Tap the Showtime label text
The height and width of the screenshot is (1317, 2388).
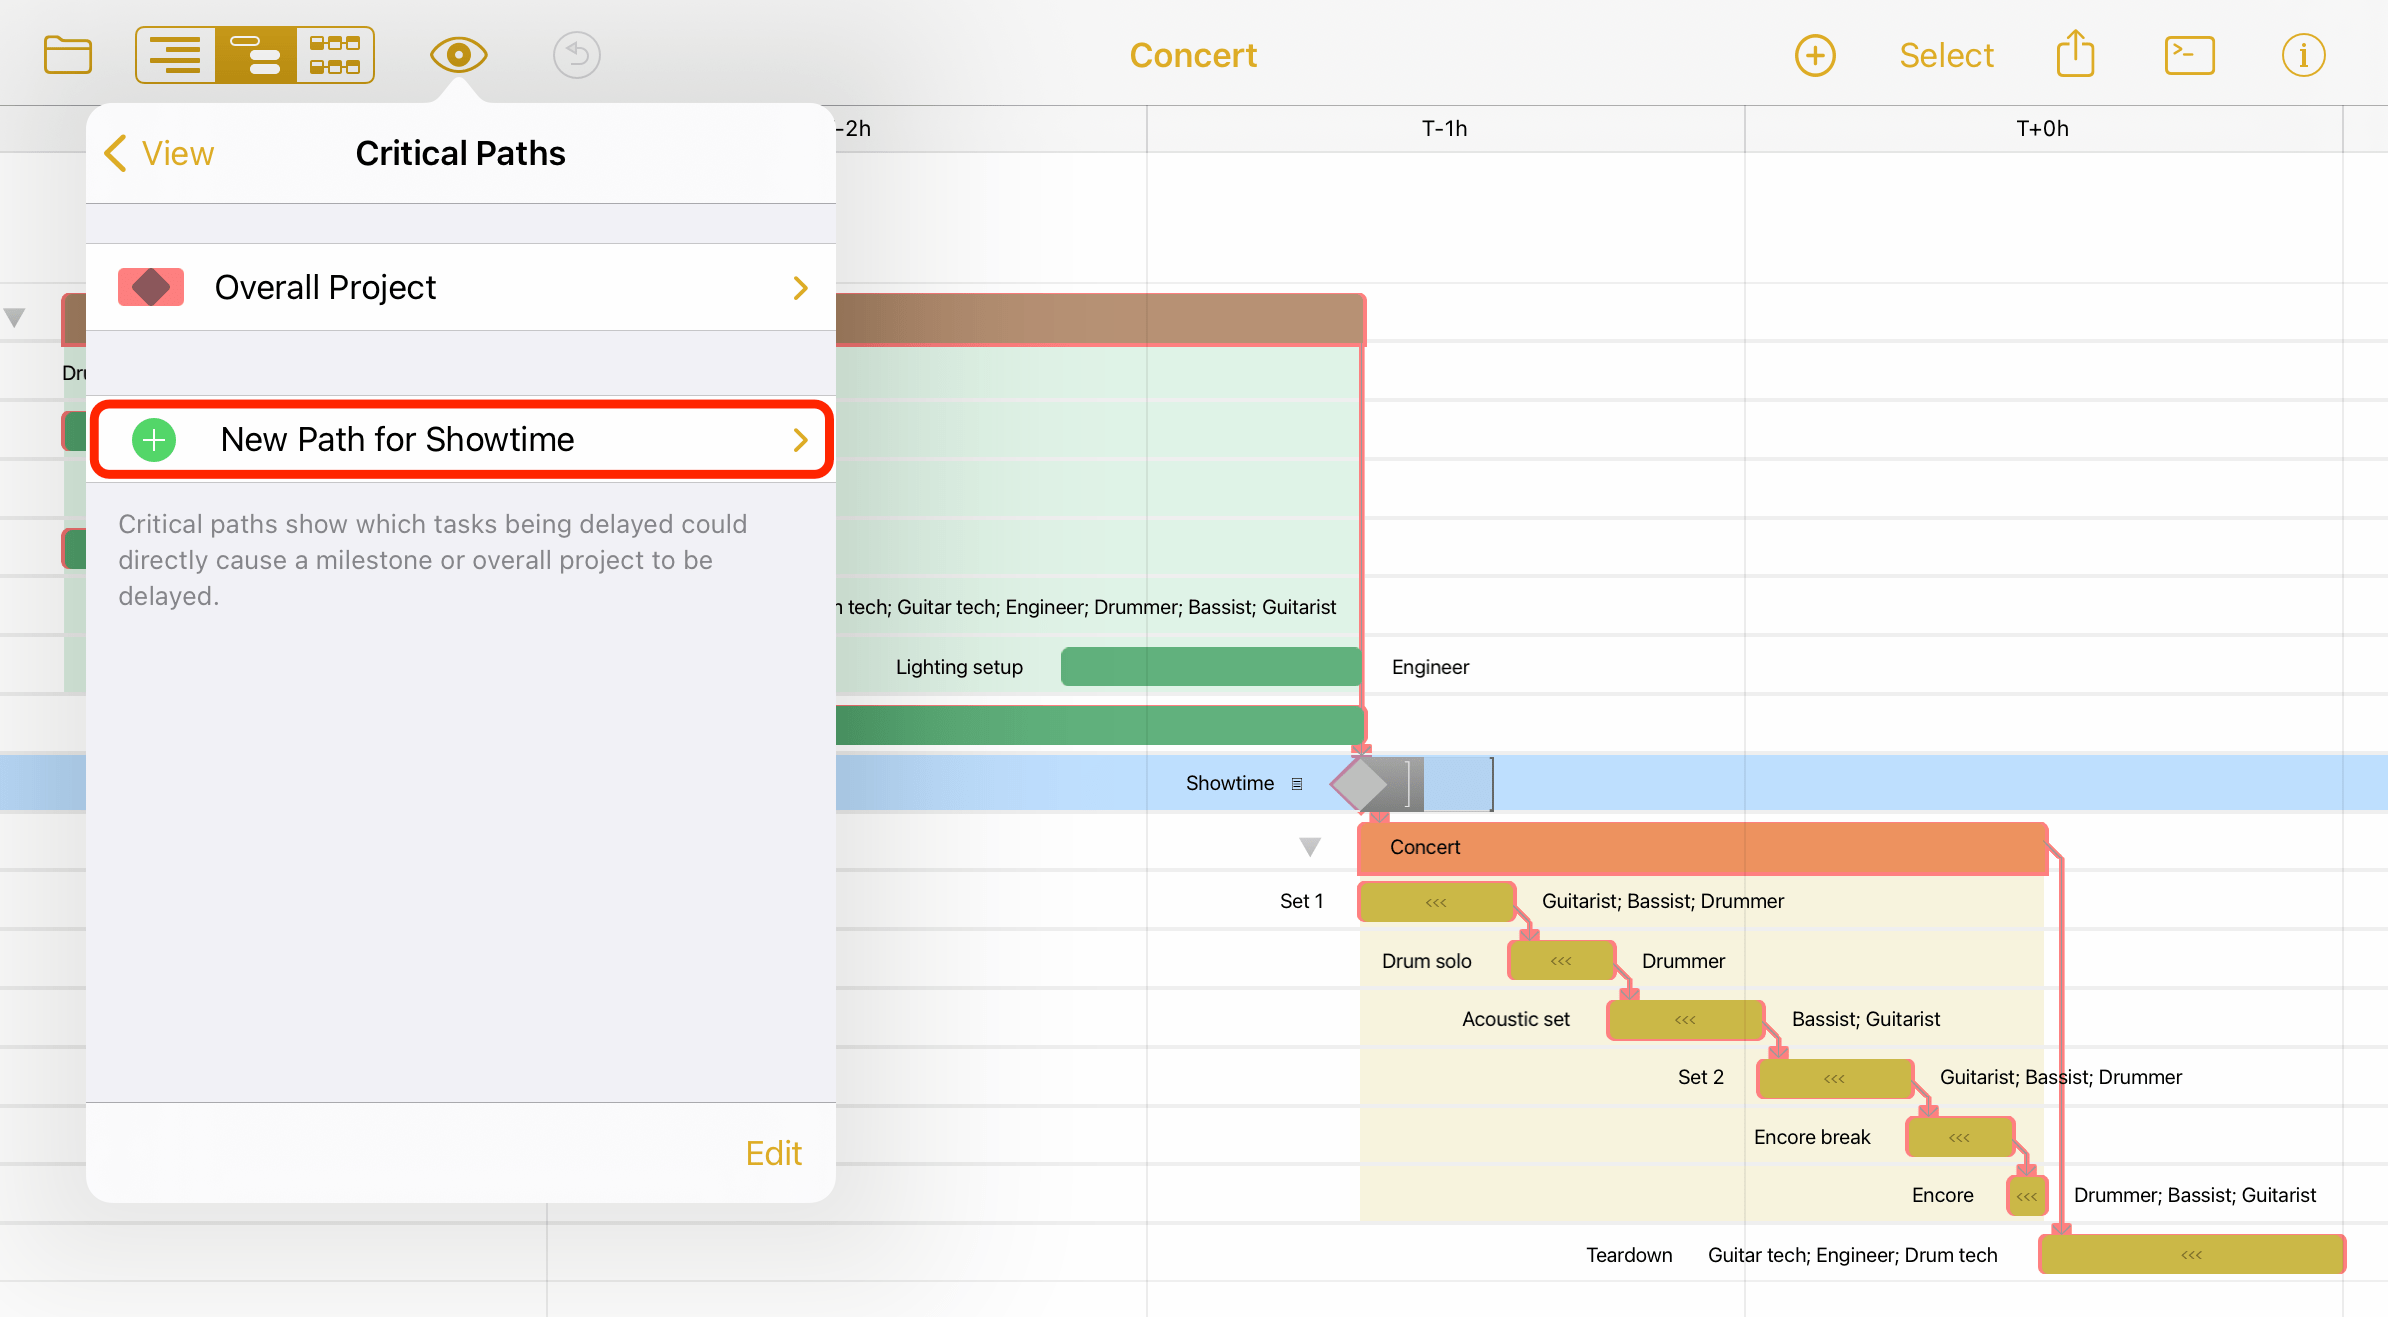tap(1230, 783)
